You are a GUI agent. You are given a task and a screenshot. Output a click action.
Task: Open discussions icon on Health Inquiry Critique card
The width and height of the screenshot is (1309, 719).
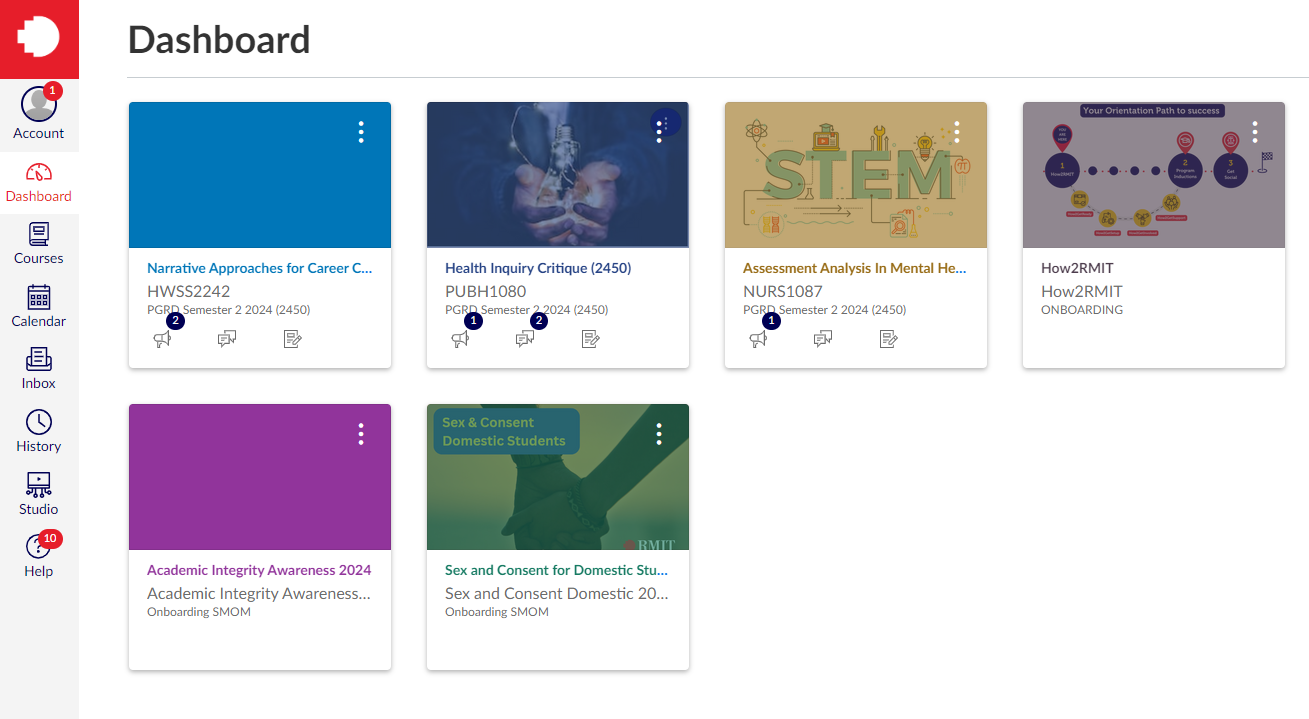524,338
